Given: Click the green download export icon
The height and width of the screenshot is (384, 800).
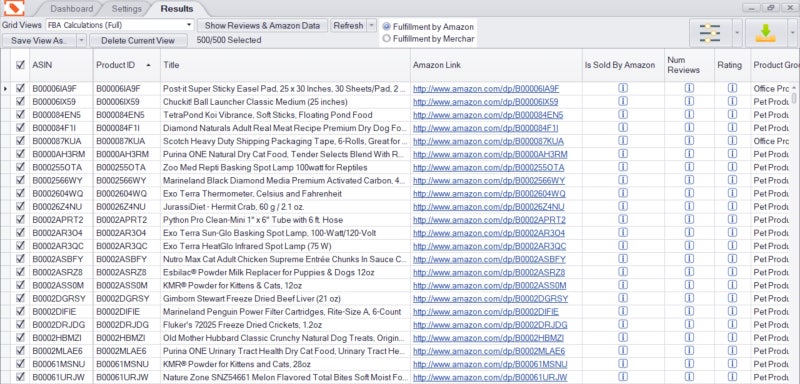Looking at the screenshot, I should pyautogui.click(x=765, y=33).
